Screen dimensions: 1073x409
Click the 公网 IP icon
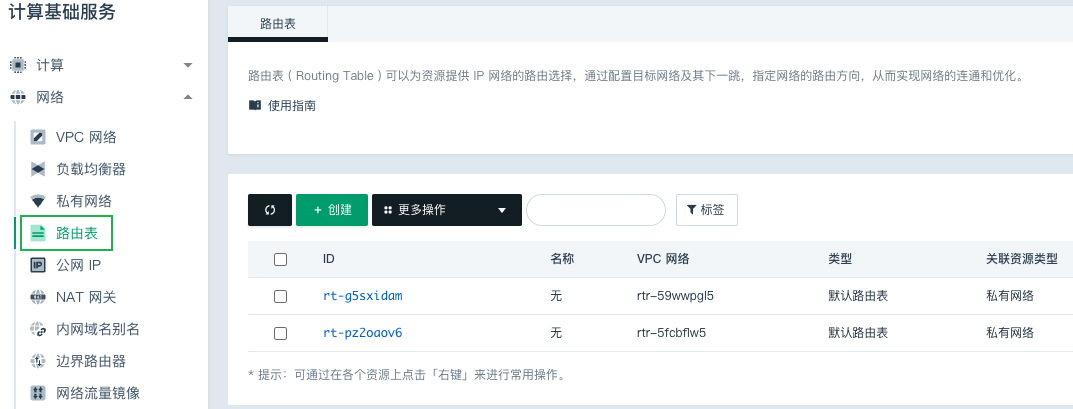pos(38,265)
